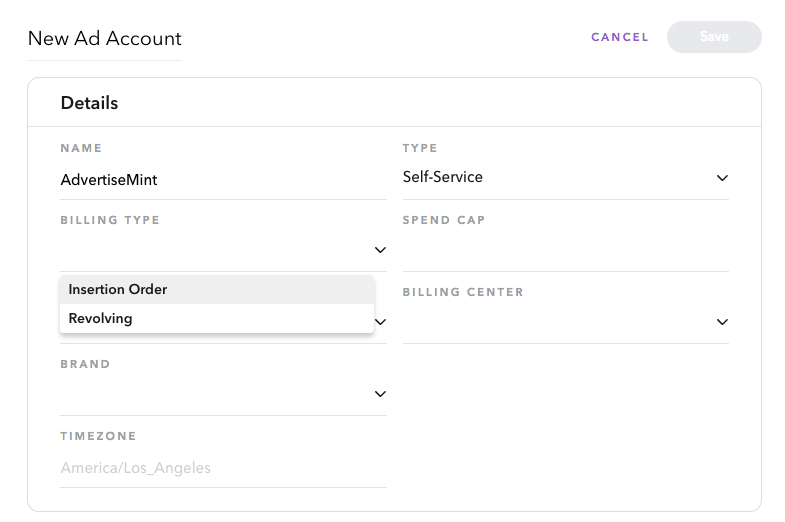785x522 pixels.
Task: Select Insertion Order from the list
Action: 217,289
